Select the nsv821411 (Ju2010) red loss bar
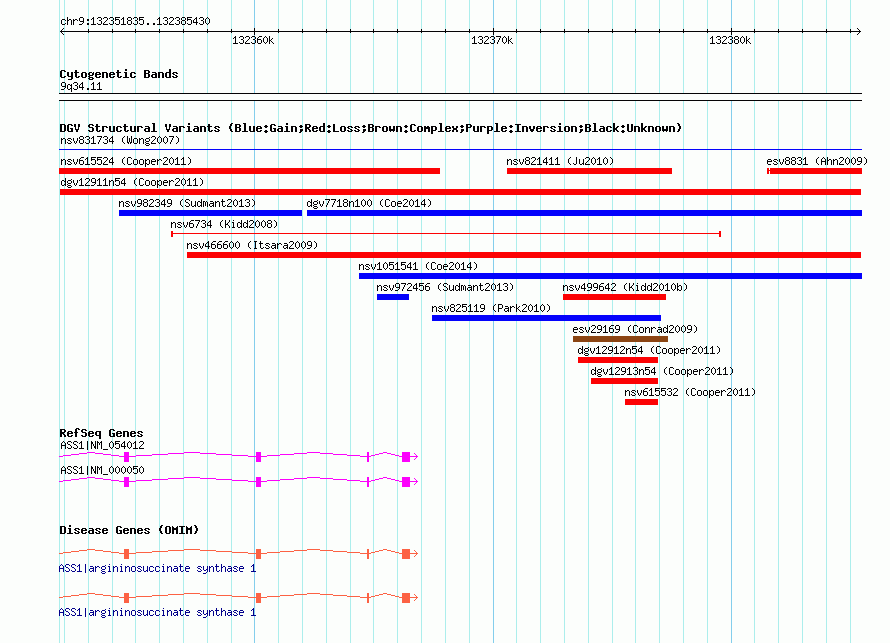The image size is (890, 643). point(589,171)
